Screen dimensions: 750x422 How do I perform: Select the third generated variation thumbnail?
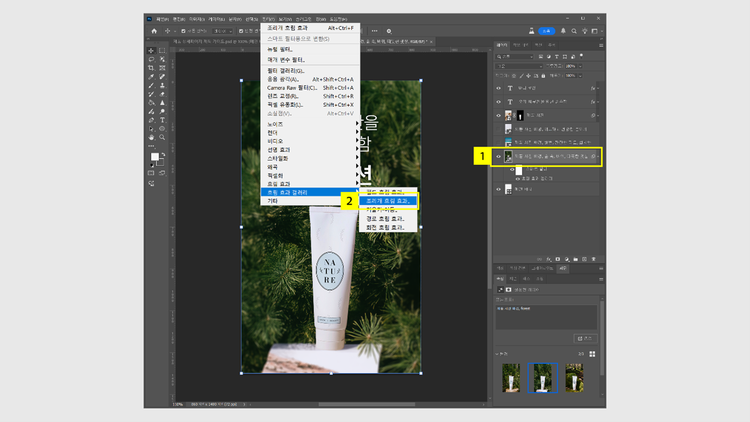pyautogui.click(x=574, y=378)
